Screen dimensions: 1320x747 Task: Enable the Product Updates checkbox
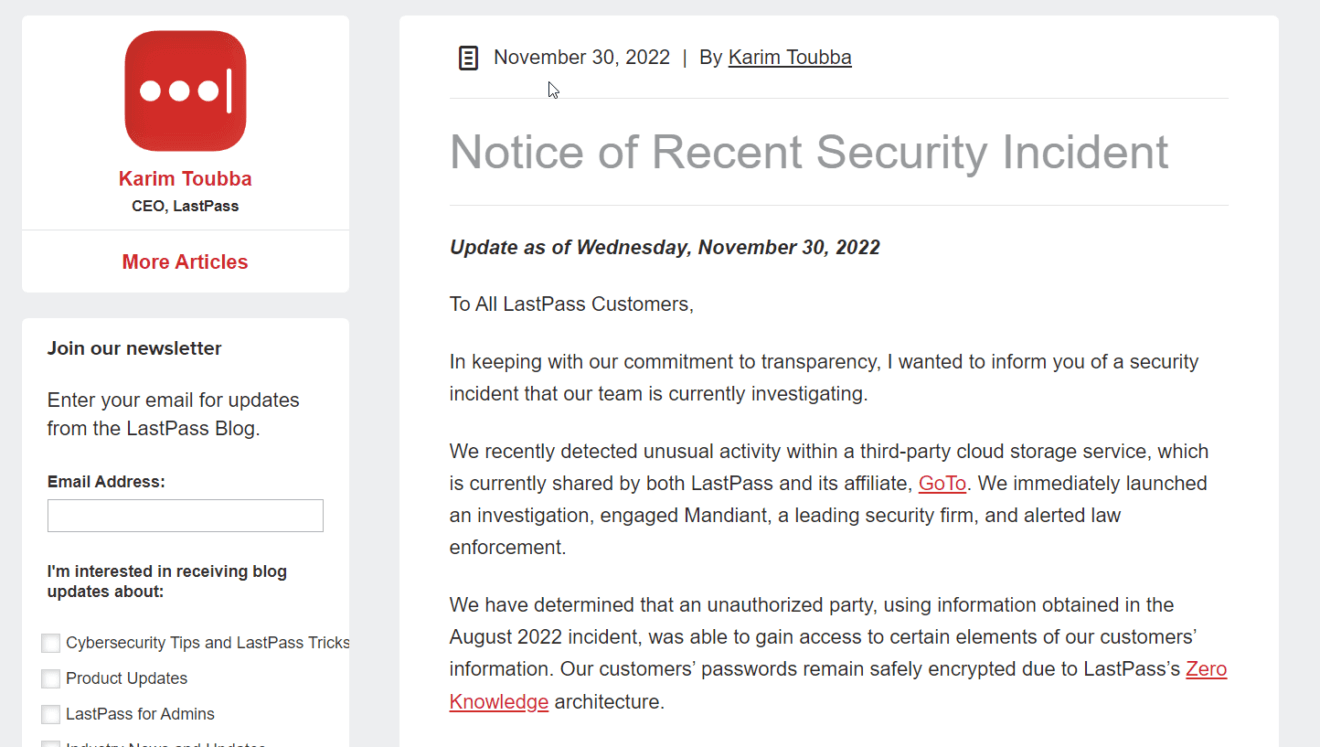(51, 679)
